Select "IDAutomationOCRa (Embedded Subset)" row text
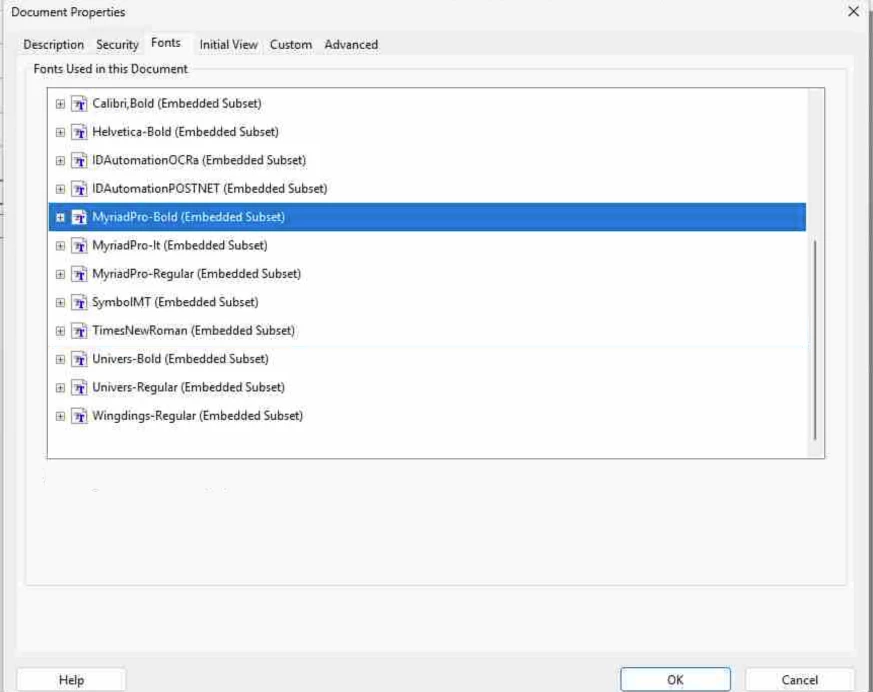The height and width of the screenshot is (692, 873). (199, 160)
